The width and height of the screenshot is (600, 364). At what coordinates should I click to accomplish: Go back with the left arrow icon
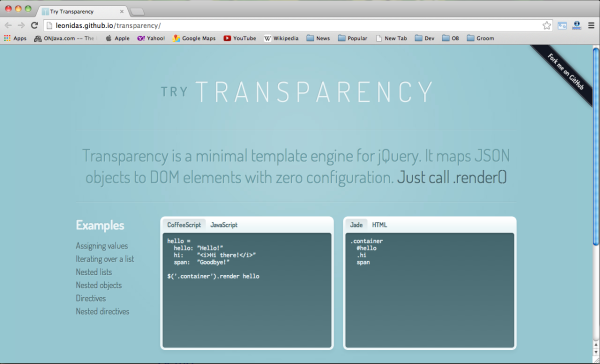[x=8, y=25]
